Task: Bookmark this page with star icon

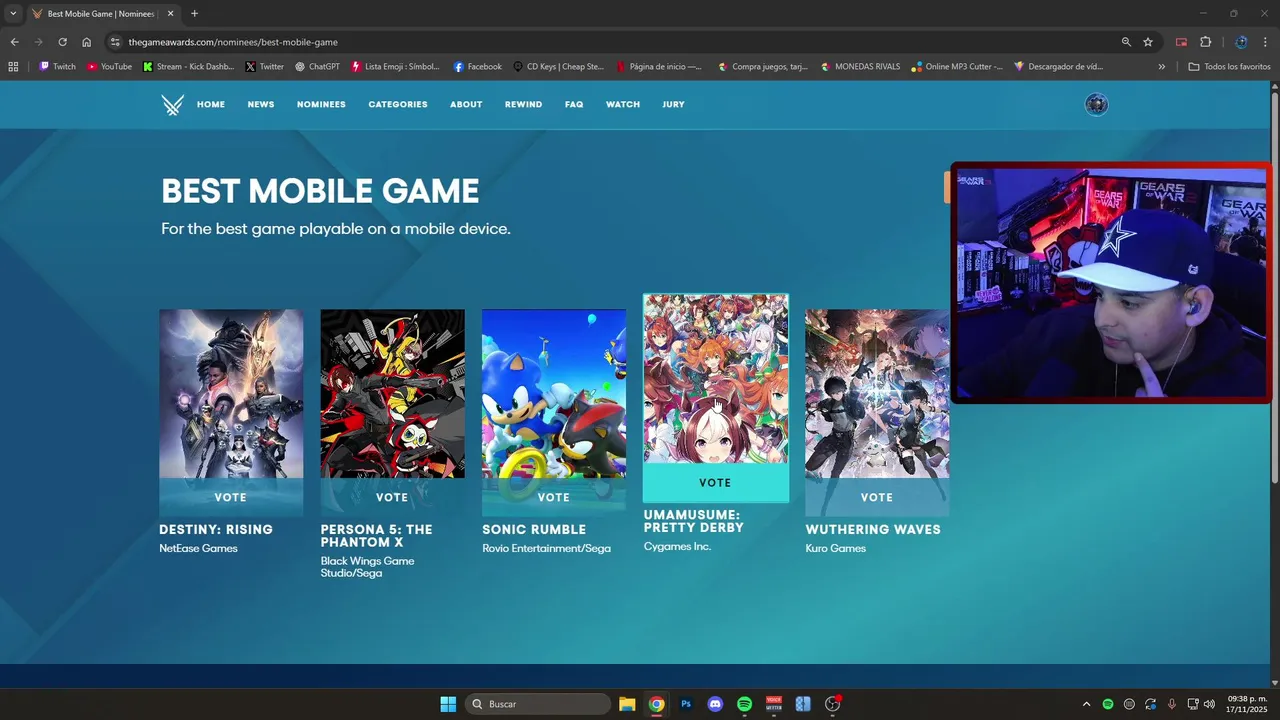Action: [1148, 42]
